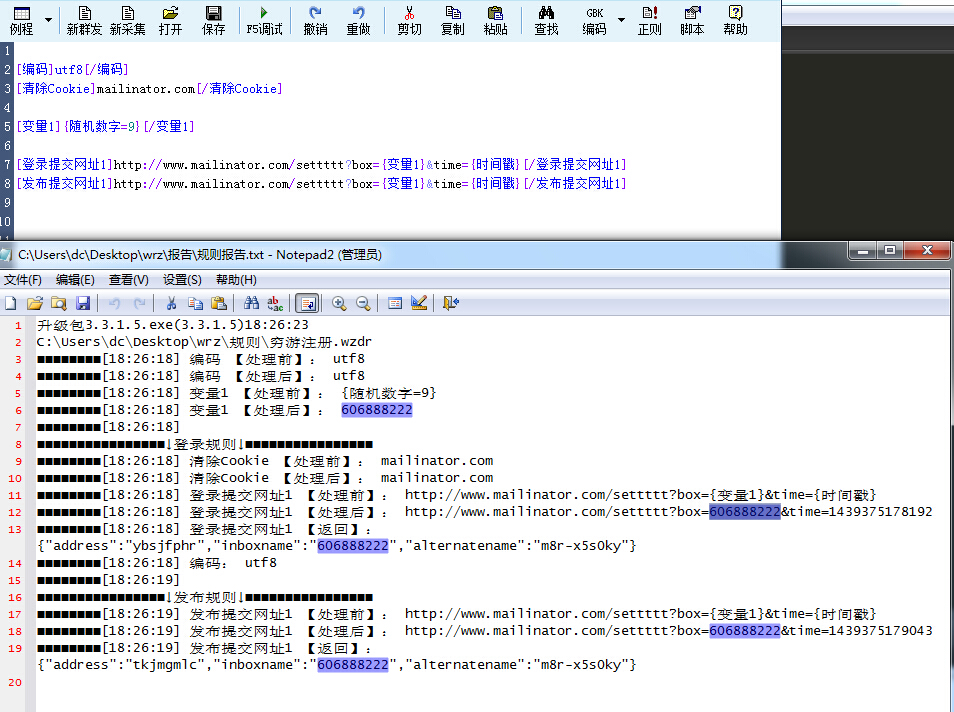Open the 设置(S) menu in Notepad2
This screenshot has width=954, height=712.
coord(182,280)
